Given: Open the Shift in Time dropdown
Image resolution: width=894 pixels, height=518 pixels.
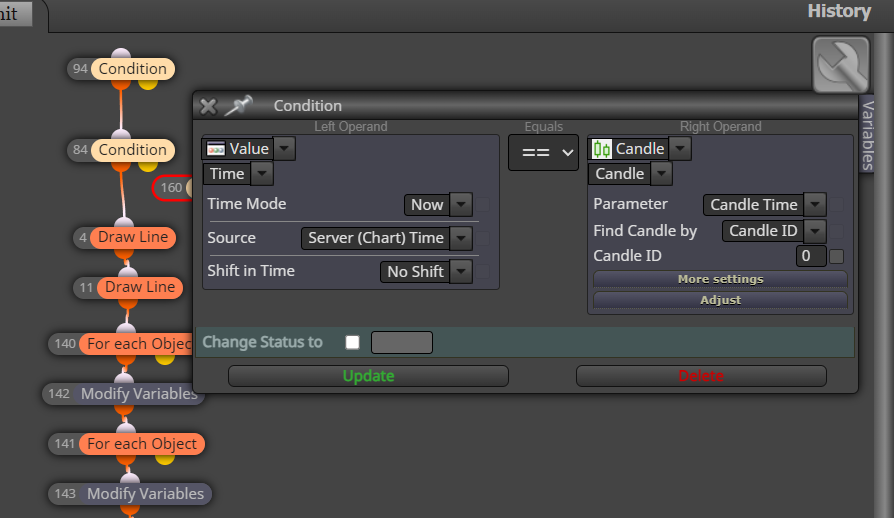Looking at the screenshot, I should tap(461, 271).
